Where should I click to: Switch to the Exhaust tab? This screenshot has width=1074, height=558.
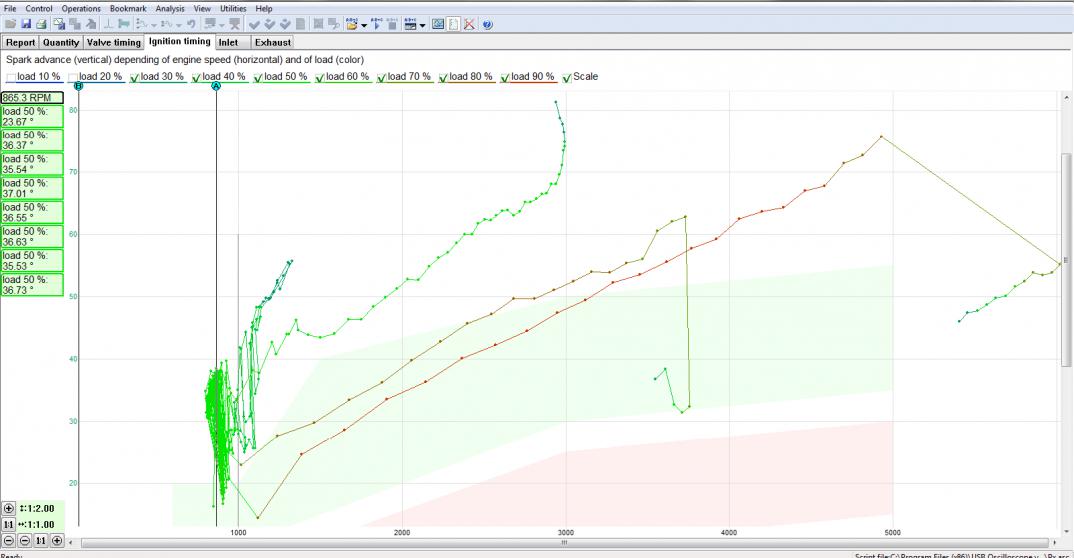(x=272, y=43)
